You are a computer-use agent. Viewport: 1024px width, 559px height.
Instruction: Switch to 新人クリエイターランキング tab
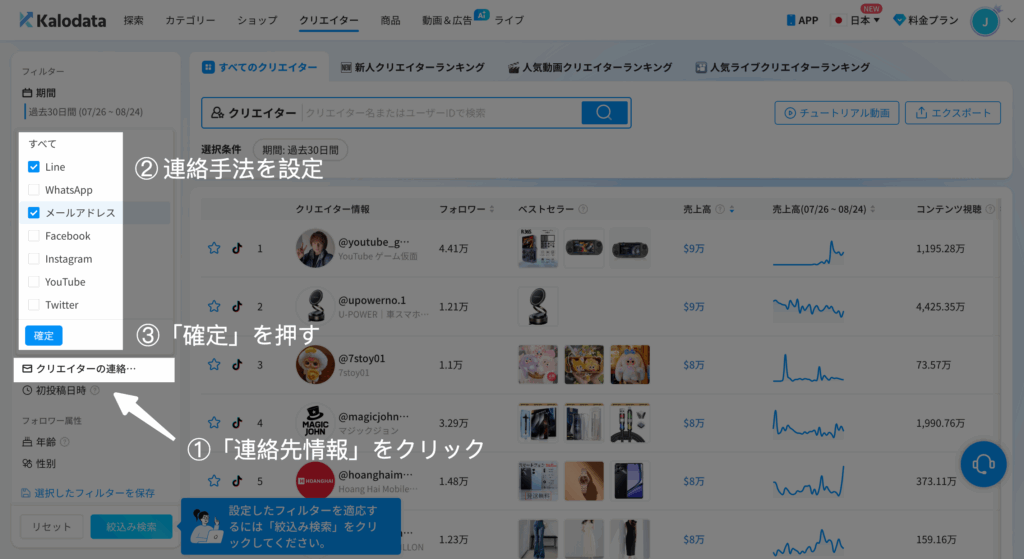tap(413, 67)
